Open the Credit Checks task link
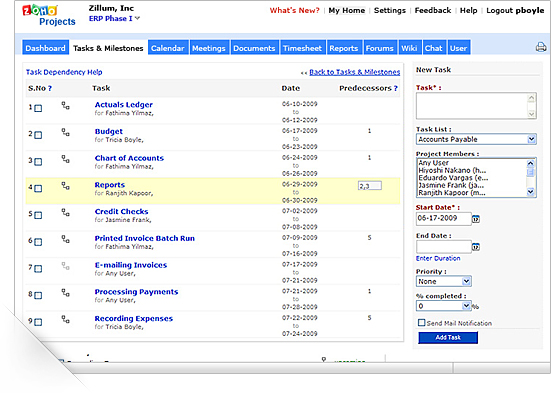The height and width of the screenshot is (393, 551). click(121, 212)
